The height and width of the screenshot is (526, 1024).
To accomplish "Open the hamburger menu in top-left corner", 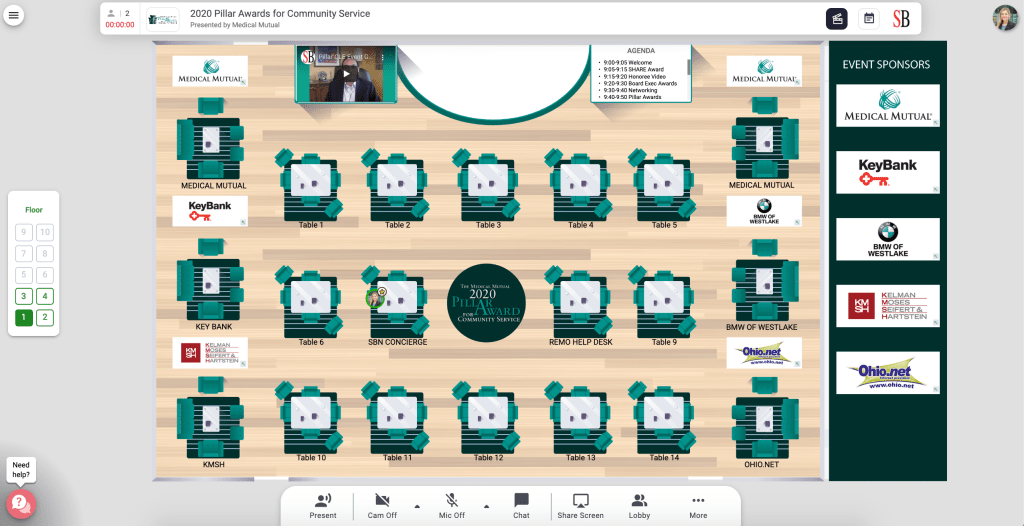I will pos(14,16).
